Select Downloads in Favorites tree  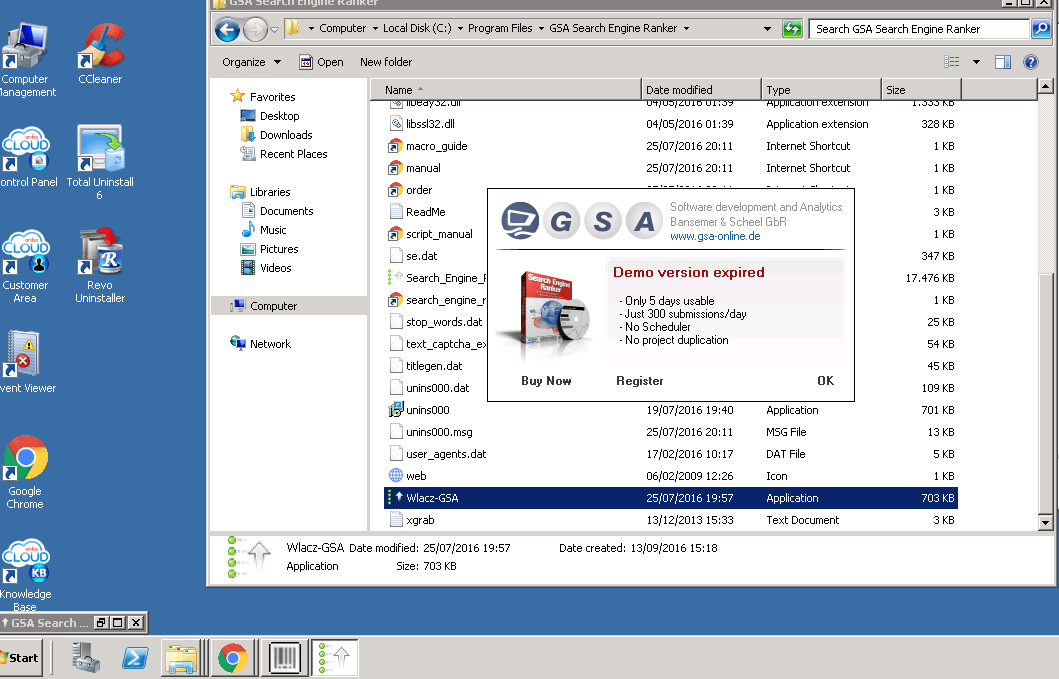tap(286, 135)
